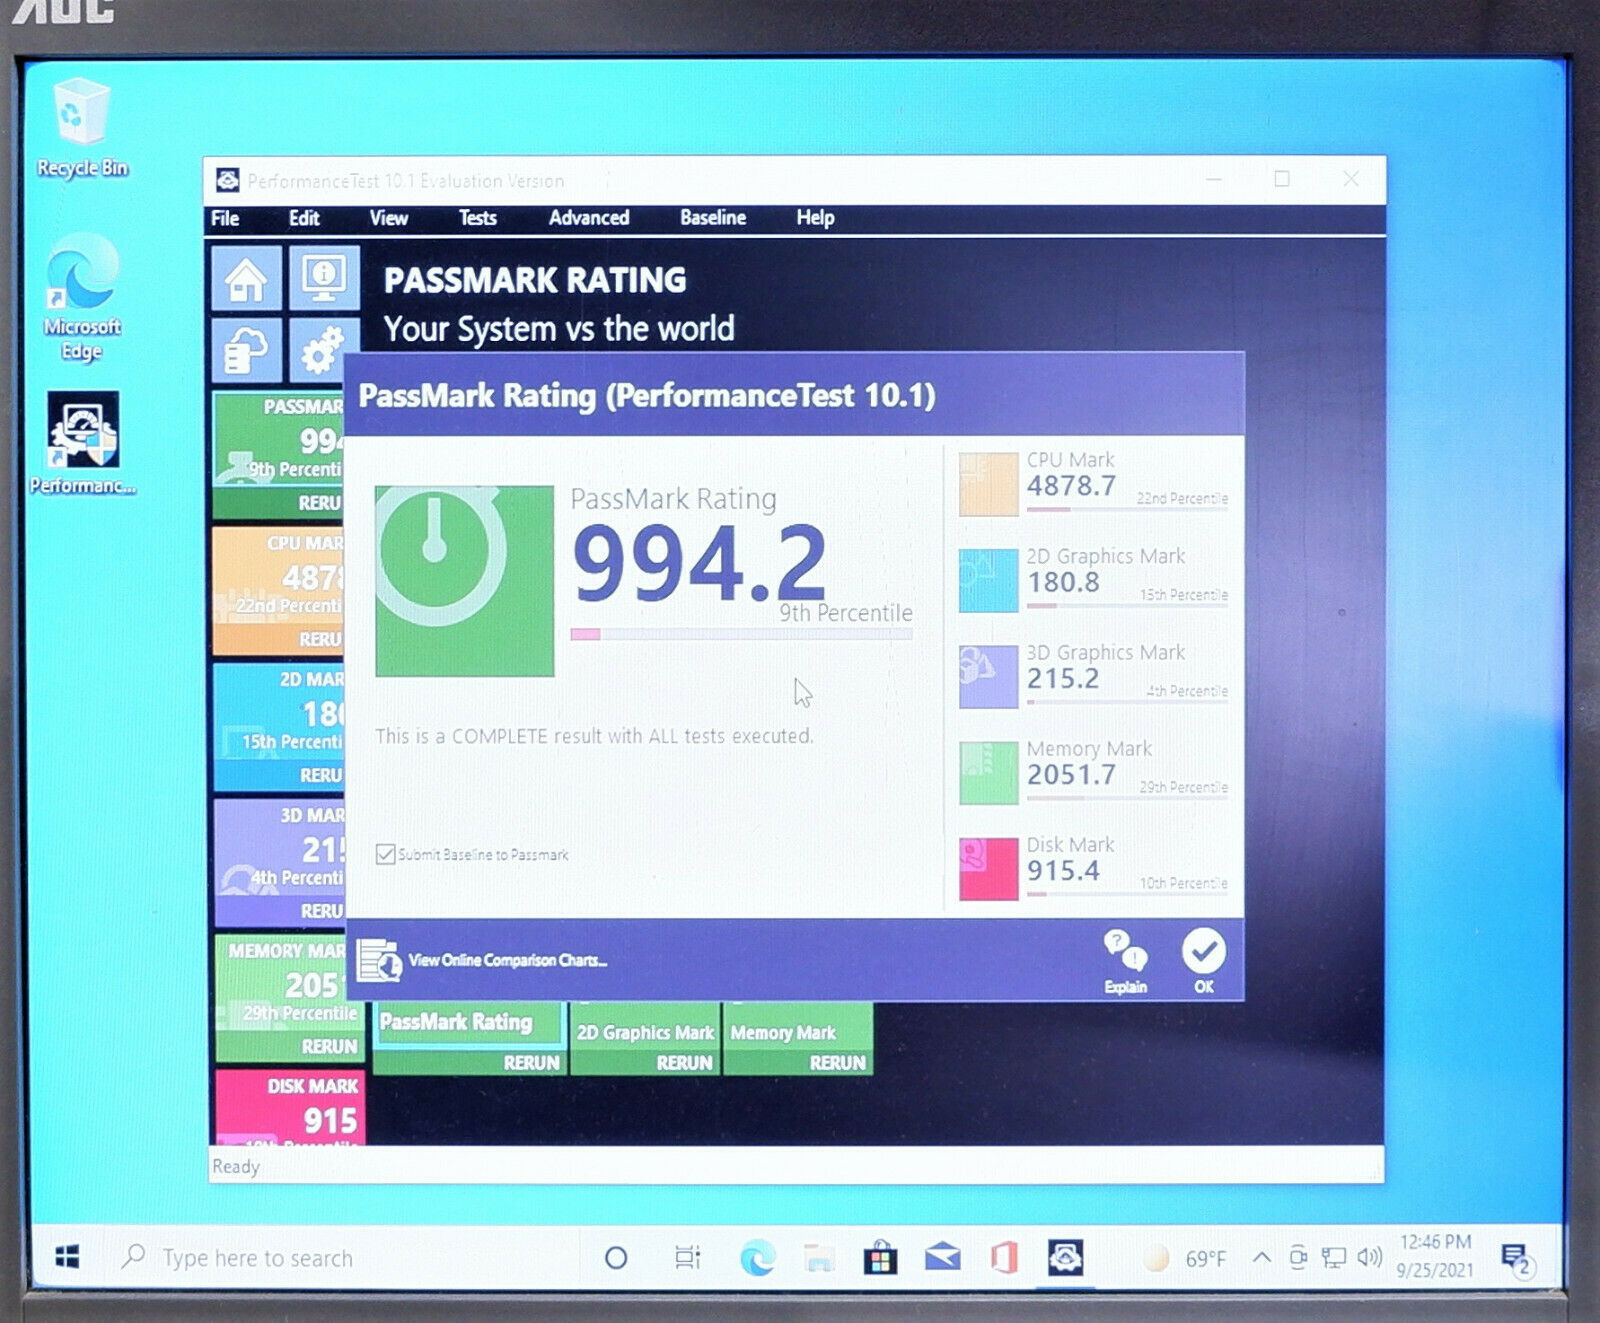Toggle Submit Baseline to Passmark checkbox
1600x1323 pixels.
[385, 854]
